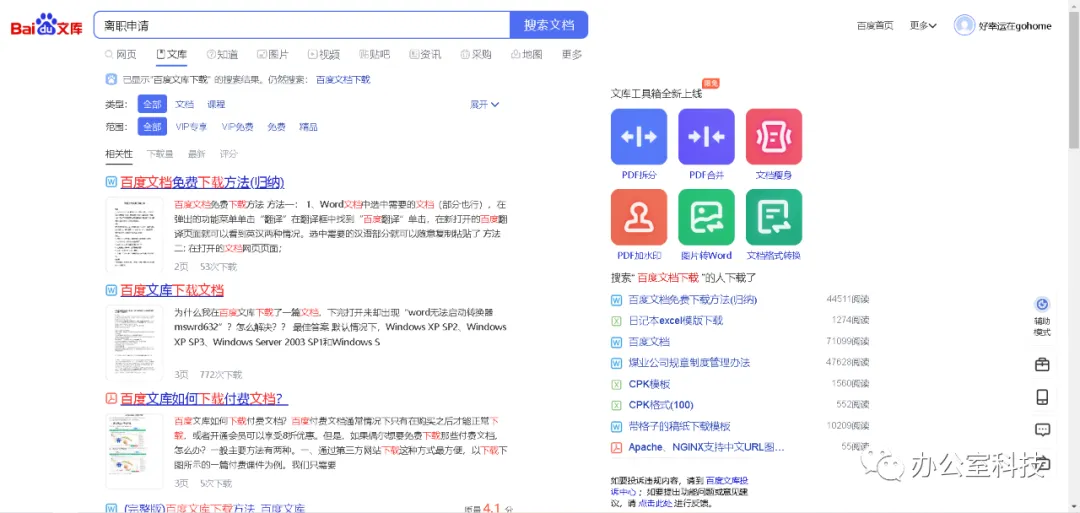Open the PDF拆分 tool icon
1080x513 pixels.
pyautogui.click(x=638, y=136)
